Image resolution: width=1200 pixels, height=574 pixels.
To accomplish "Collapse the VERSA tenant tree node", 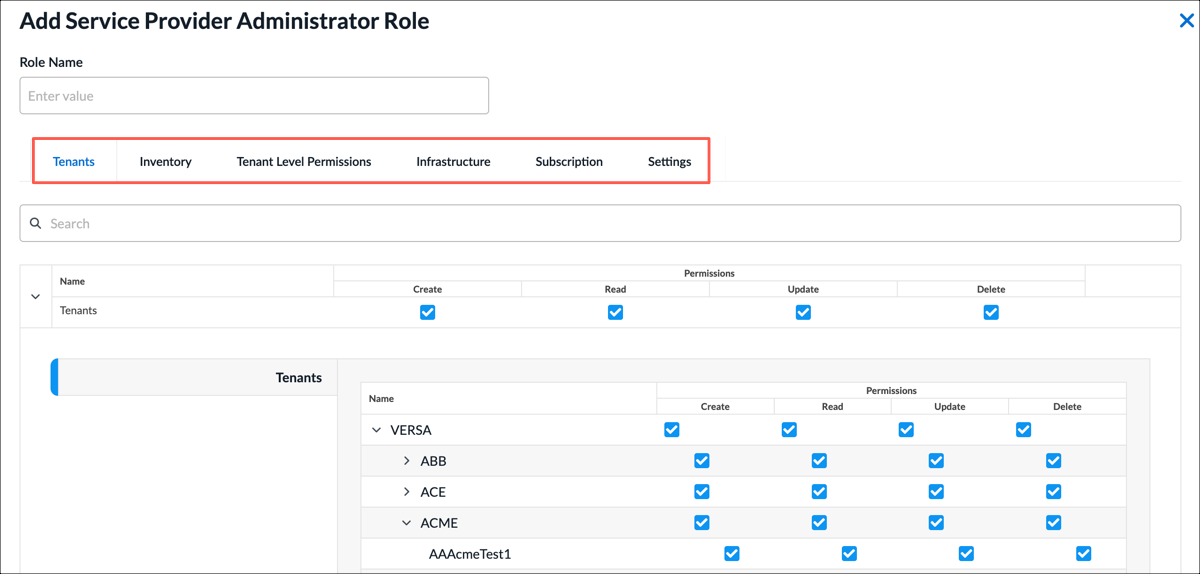I will tap(377, 430).
